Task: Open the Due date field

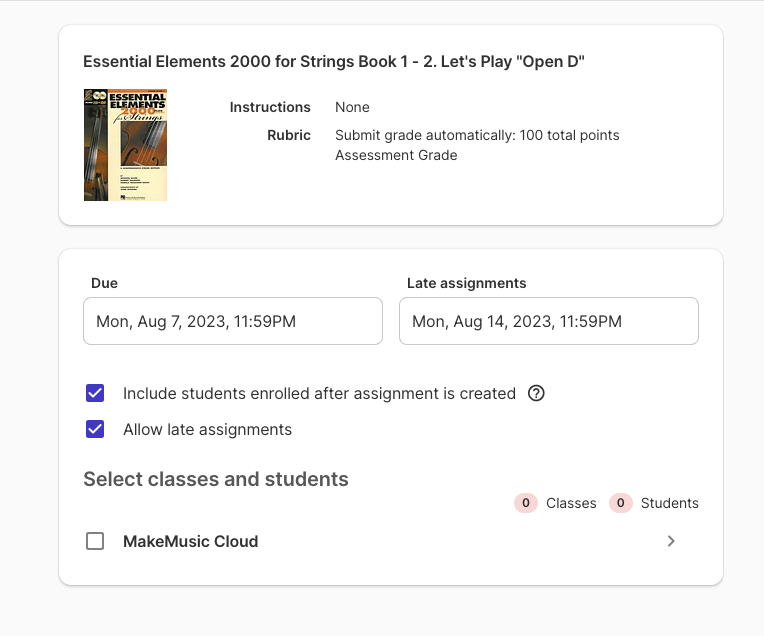Action: pyautogui.click(x=232, y=321)
